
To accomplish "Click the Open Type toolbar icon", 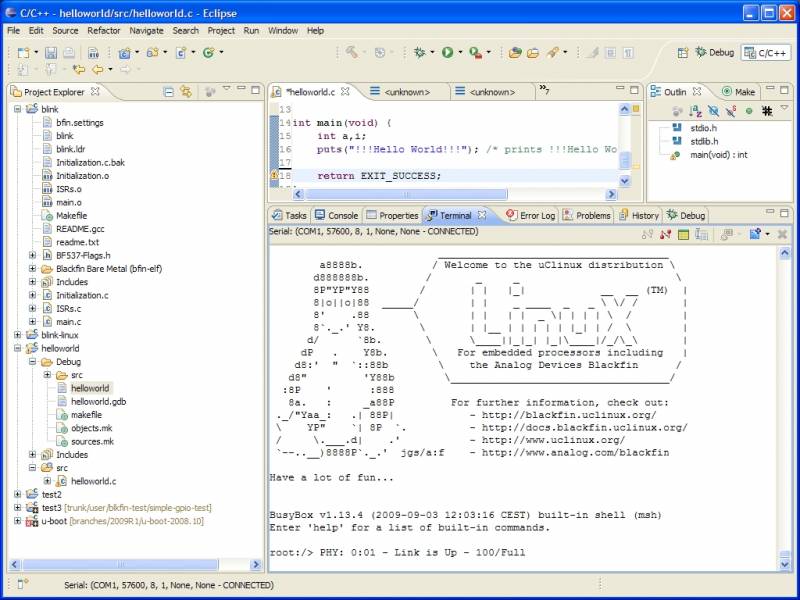I will (x=515, y=52).
